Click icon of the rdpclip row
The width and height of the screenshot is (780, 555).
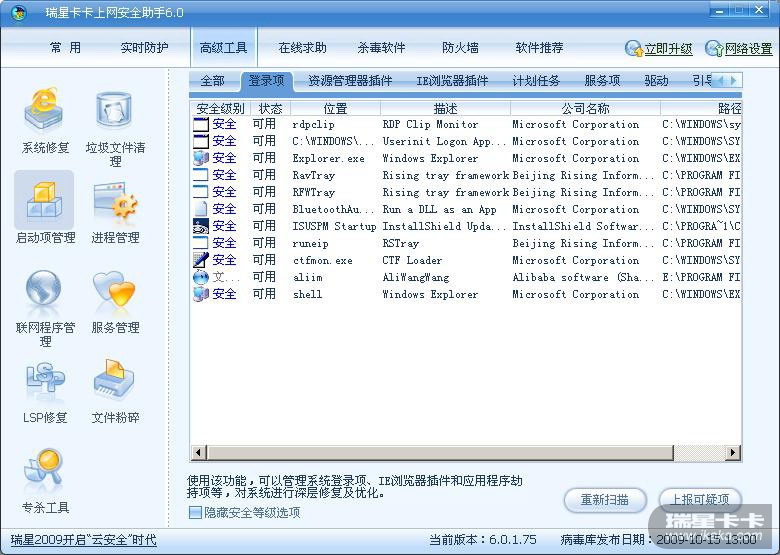(x=200, y=124)
